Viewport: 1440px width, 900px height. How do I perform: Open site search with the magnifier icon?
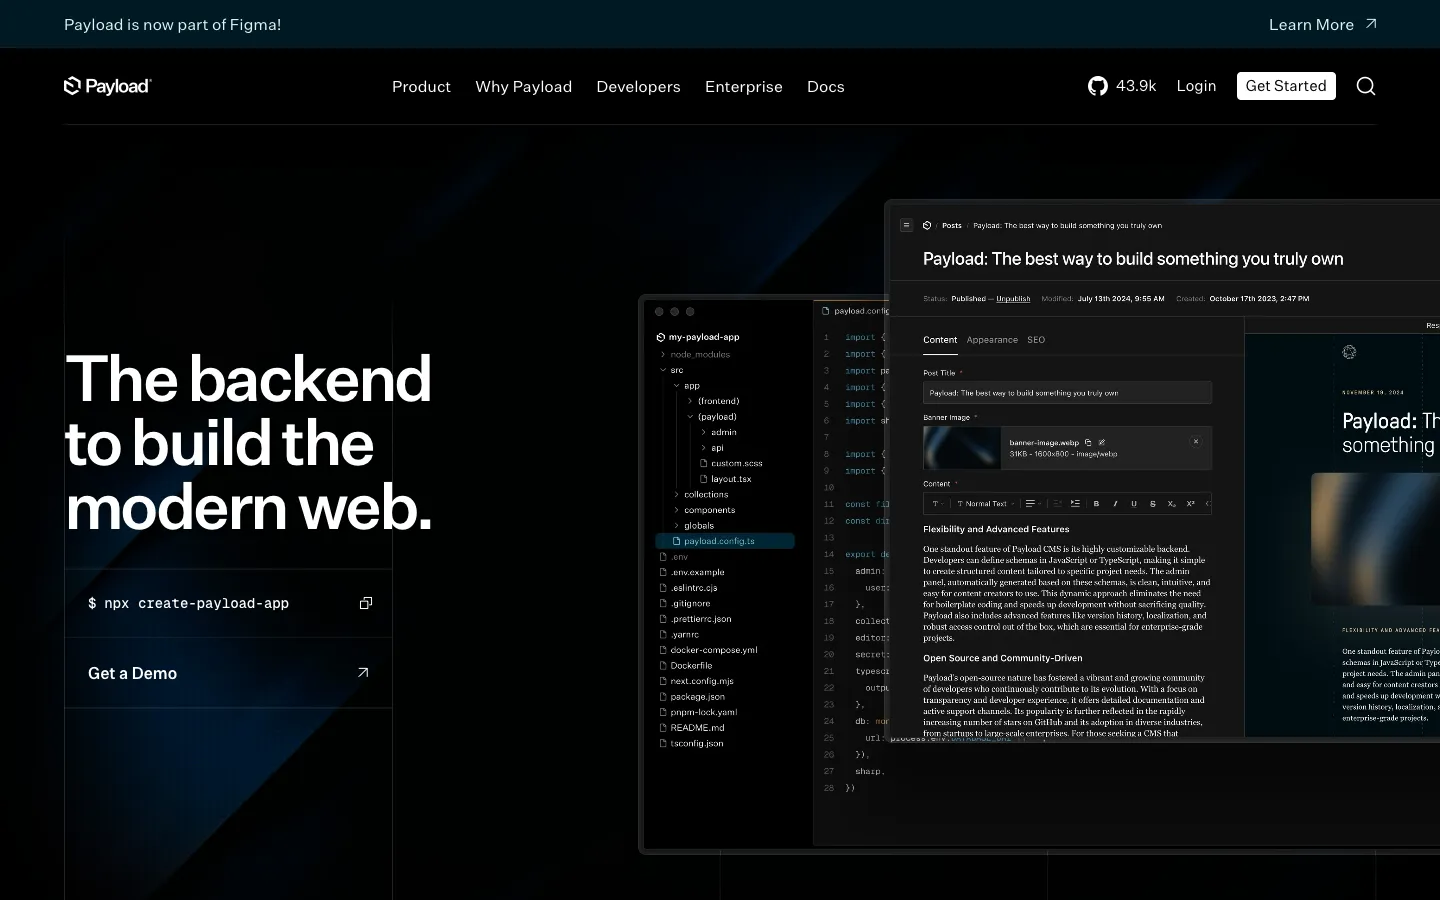1366,86
